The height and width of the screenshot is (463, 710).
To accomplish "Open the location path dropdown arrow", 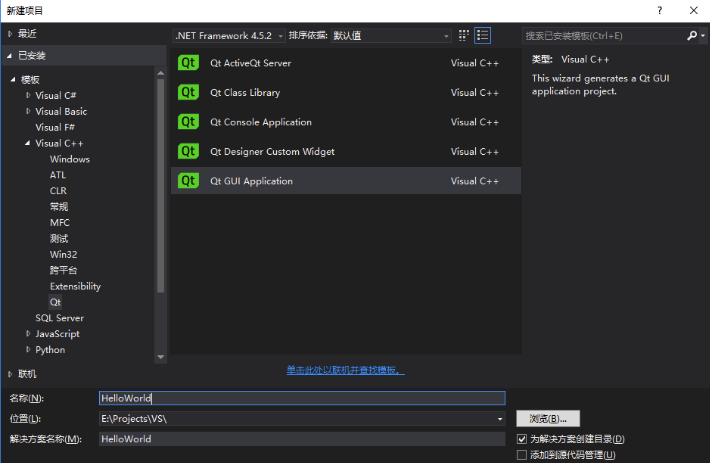I will click(500, 419).
